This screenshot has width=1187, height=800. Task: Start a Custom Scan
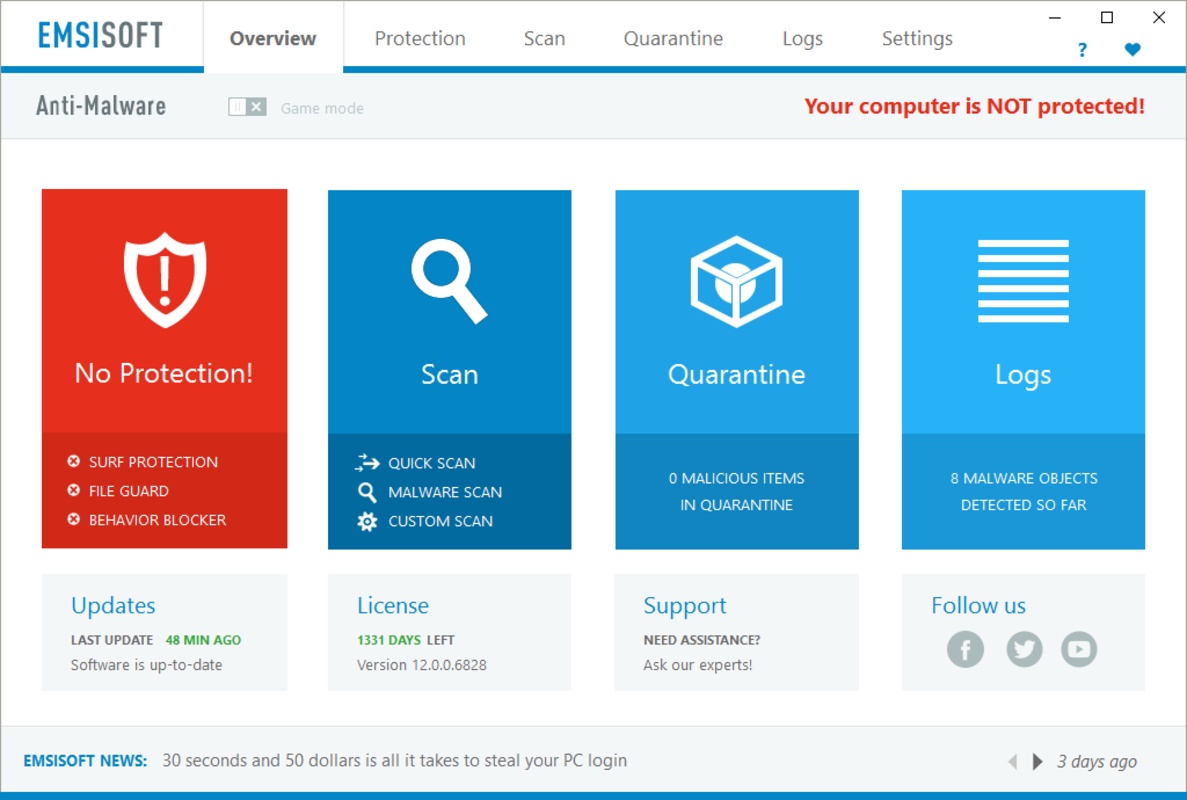[441, 521]
